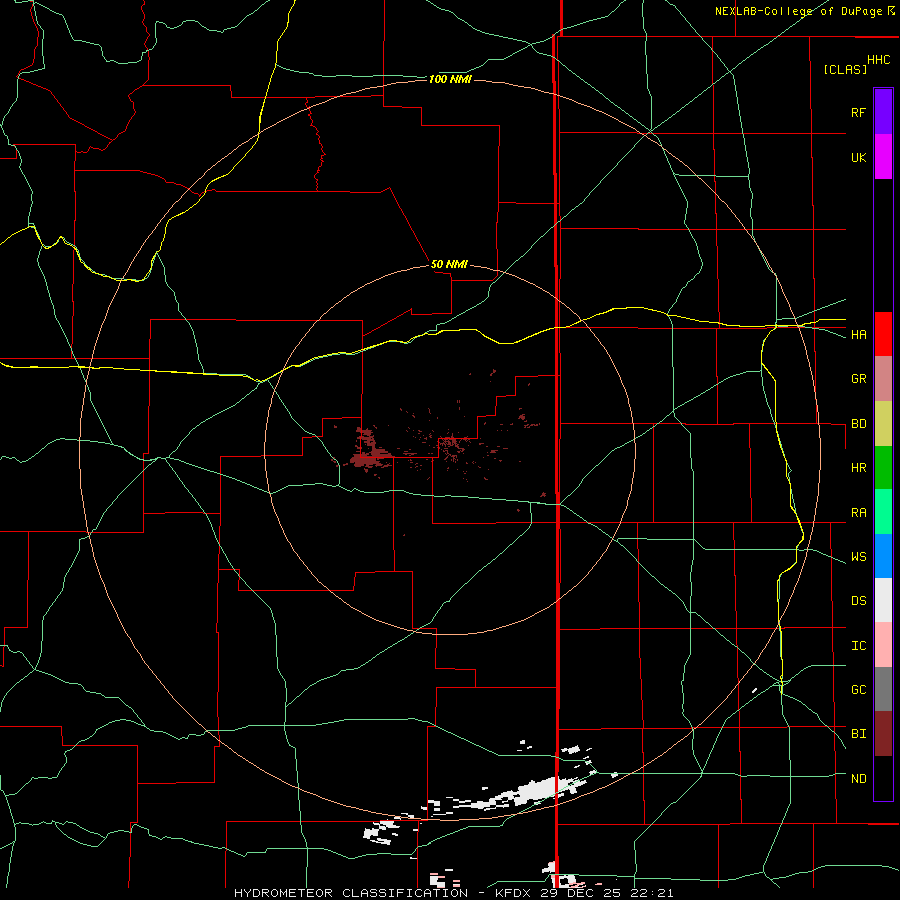900x900 pixels.
Task: Click the HYDROMETEOR CLASSIFICATION title text
Action: coord(351,893)
